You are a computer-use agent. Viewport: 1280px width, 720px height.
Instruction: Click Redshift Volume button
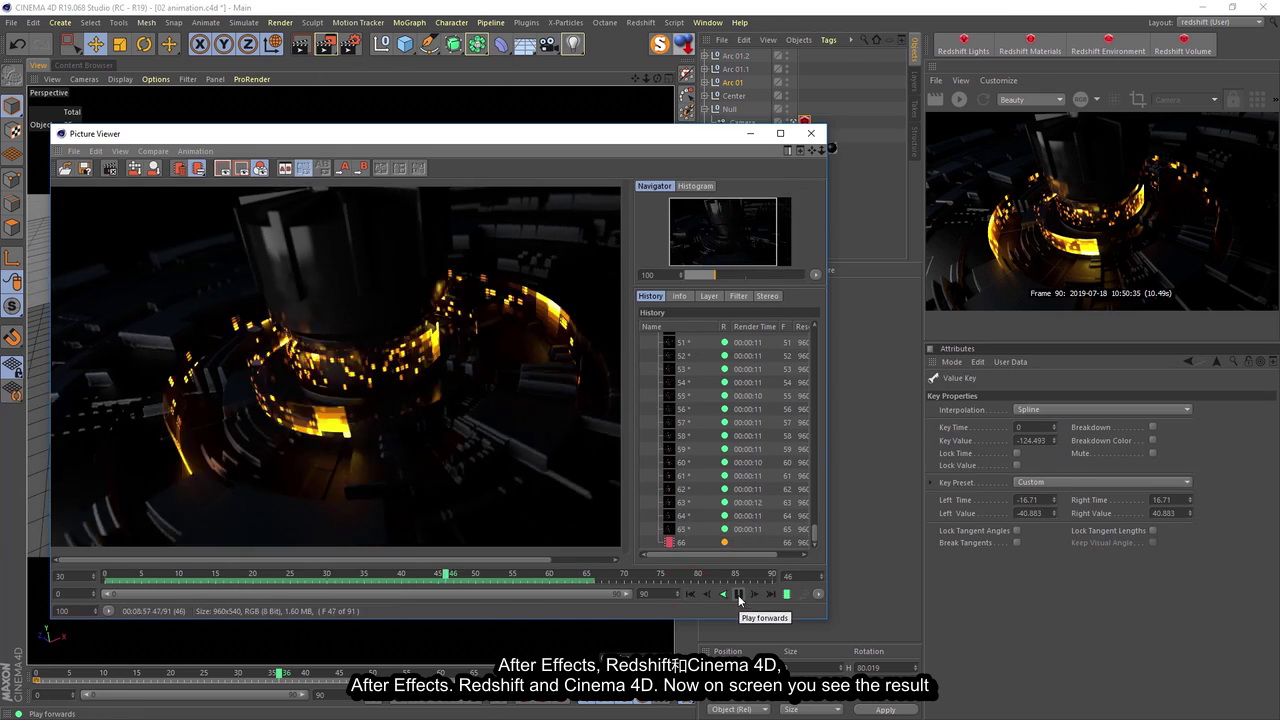tap(1183, 45)
